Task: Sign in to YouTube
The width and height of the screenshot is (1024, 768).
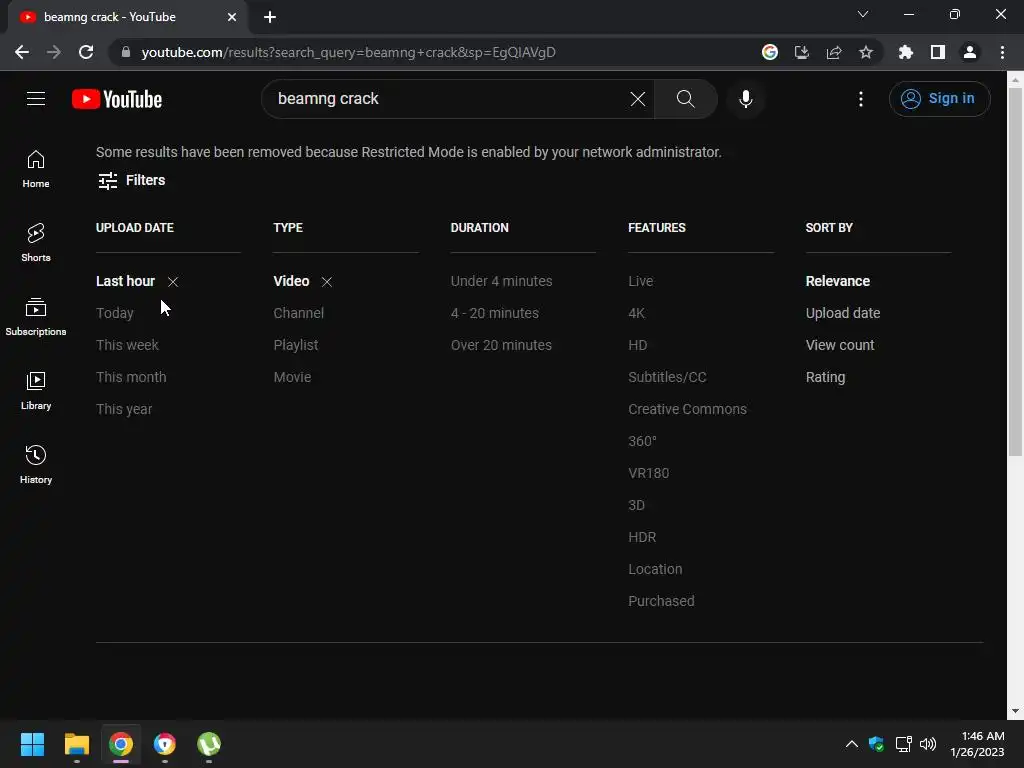Action: tap(939, 99)
